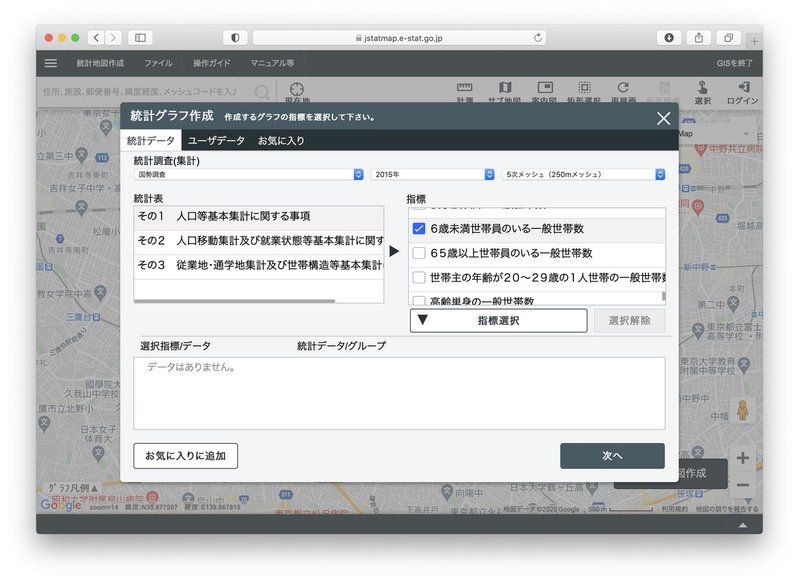The image size is (800, 583).
Task: Select row その2 人口移動集計及び就業状態等基本集計
Action: (259, 241)
